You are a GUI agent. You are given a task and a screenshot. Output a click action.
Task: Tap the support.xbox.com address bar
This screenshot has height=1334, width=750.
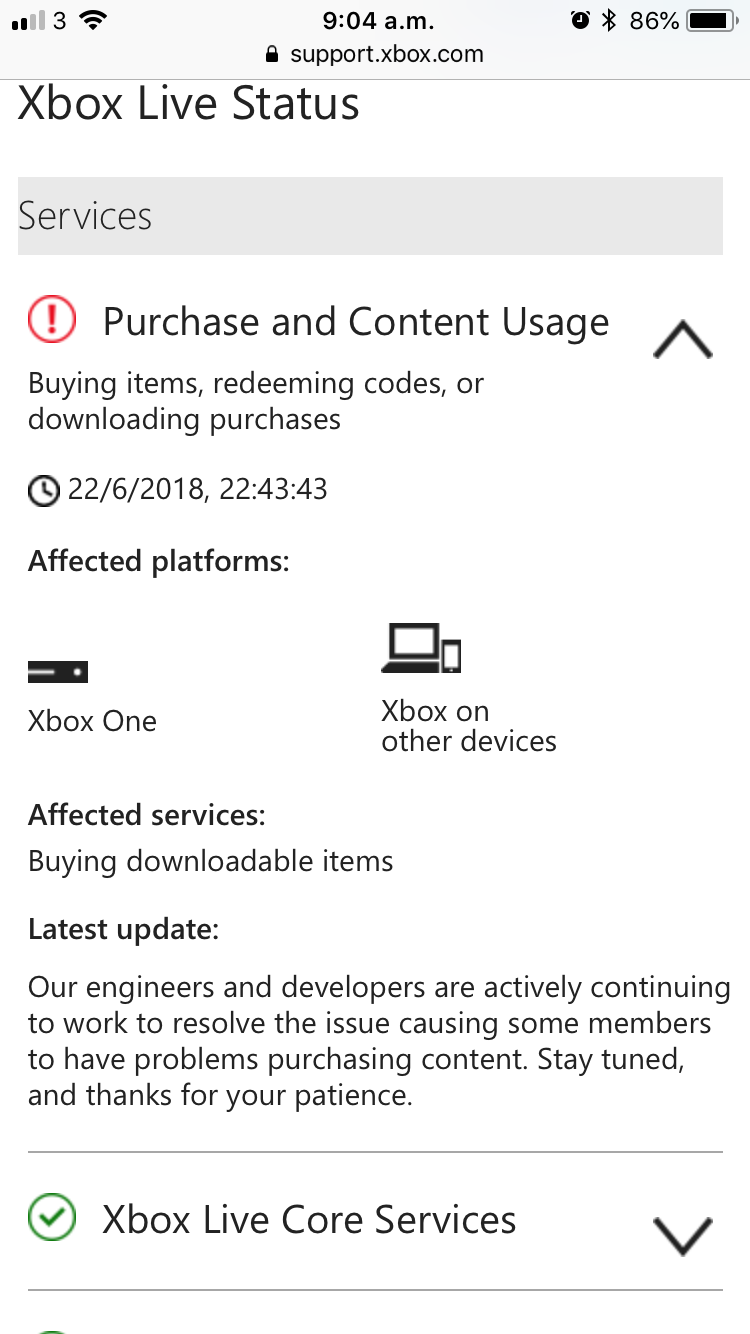(375, 54)
